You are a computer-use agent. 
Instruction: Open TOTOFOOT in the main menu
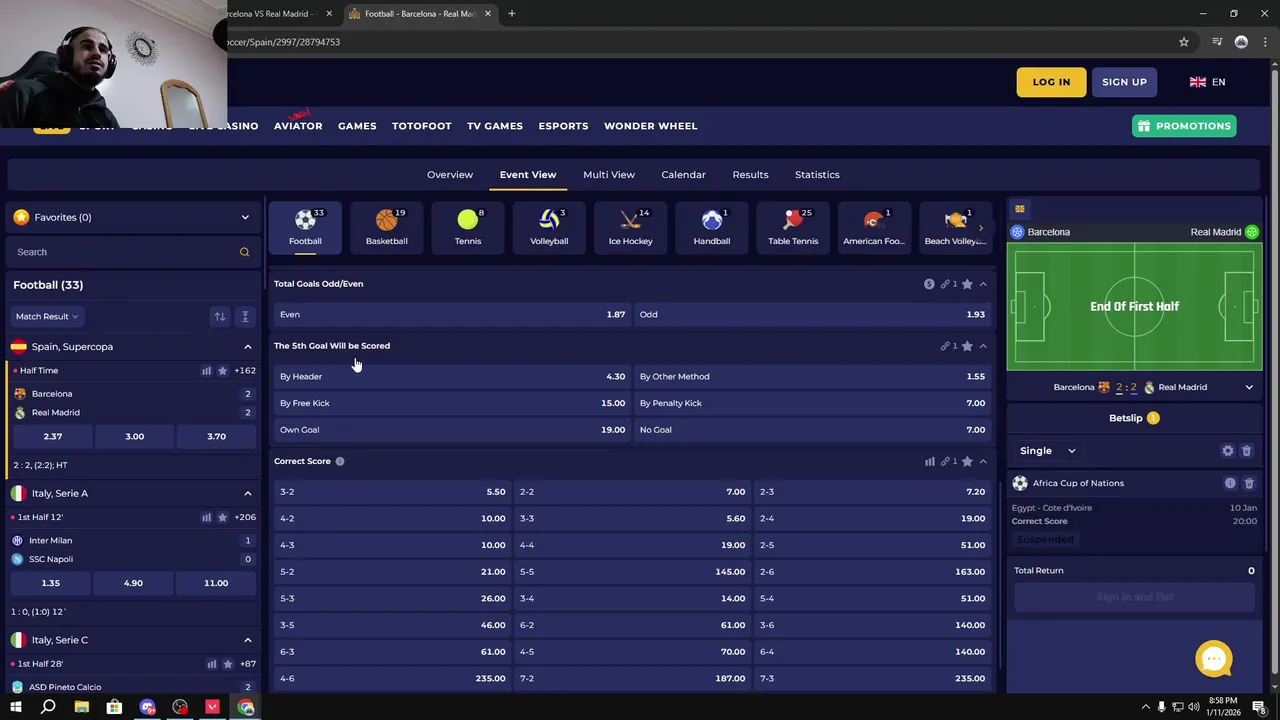click(421, 126)
